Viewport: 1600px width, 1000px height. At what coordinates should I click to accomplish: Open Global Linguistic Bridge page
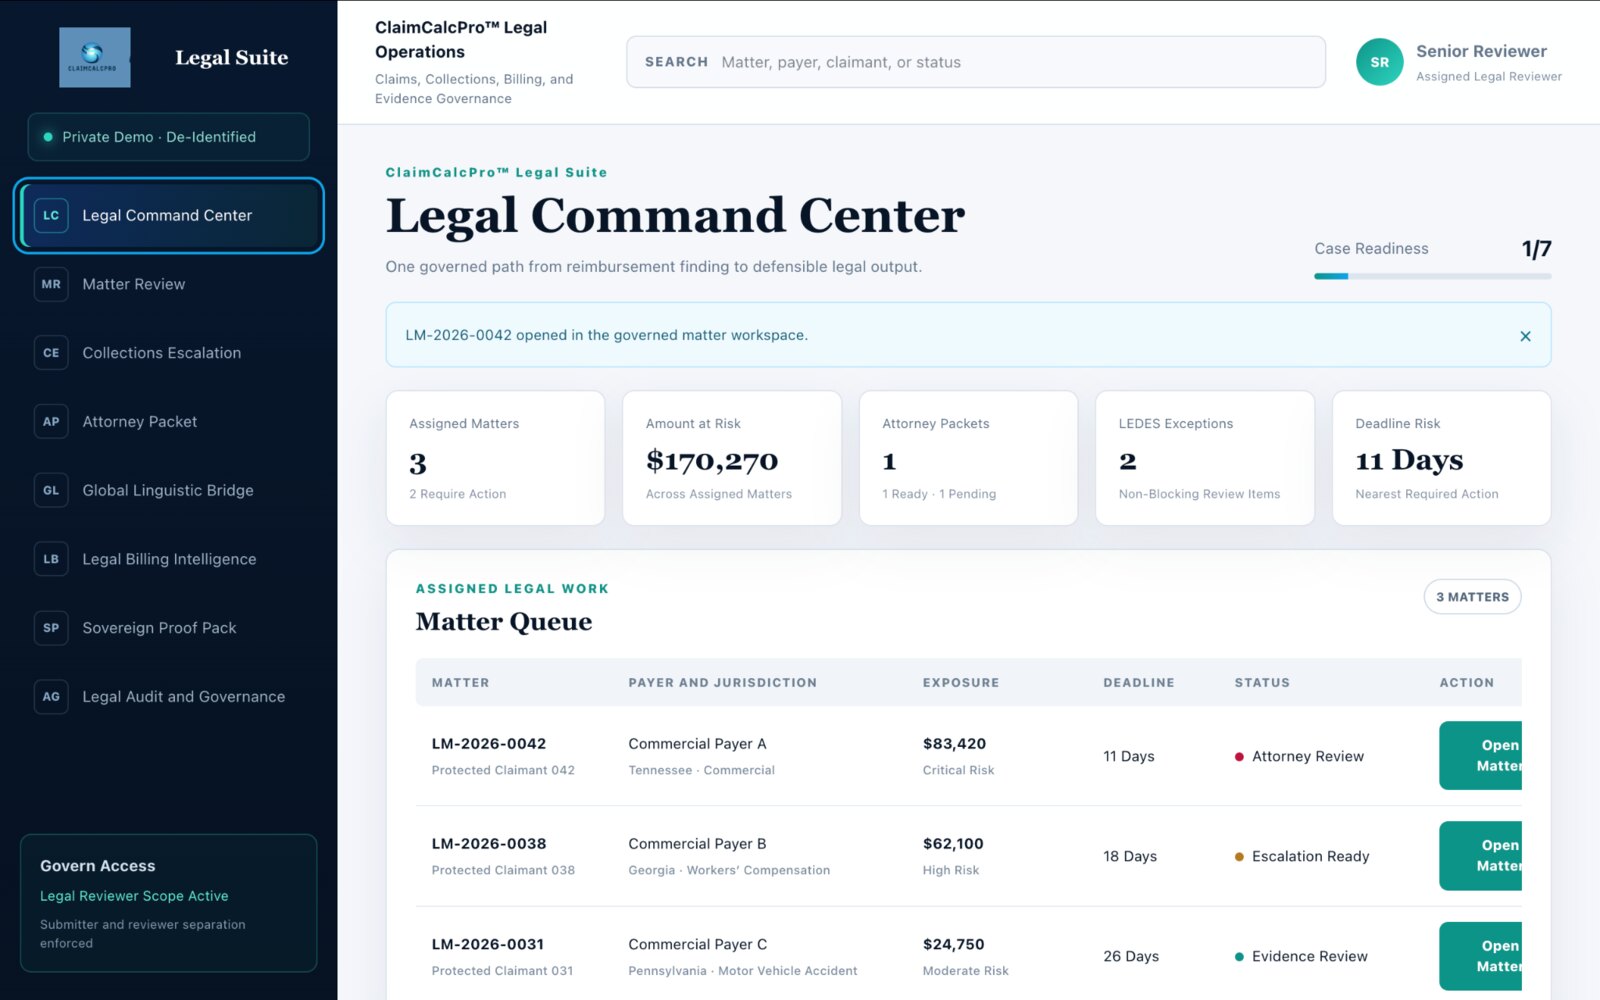click(168, 490)
